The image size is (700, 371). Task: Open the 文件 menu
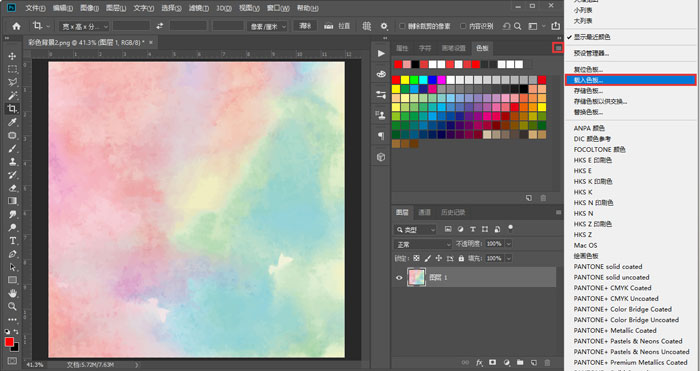(x=35, y=8)
